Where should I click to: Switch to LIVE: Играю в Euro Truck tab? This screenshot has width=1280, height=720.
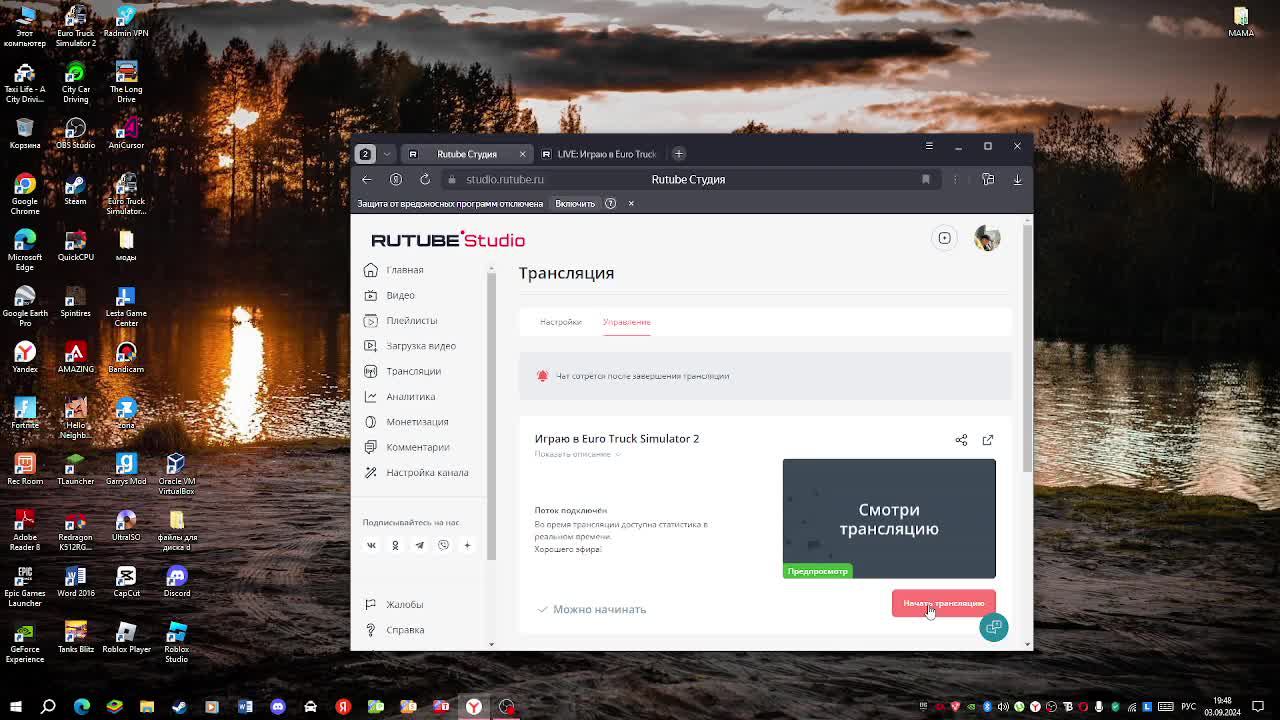tap(599, 154)
